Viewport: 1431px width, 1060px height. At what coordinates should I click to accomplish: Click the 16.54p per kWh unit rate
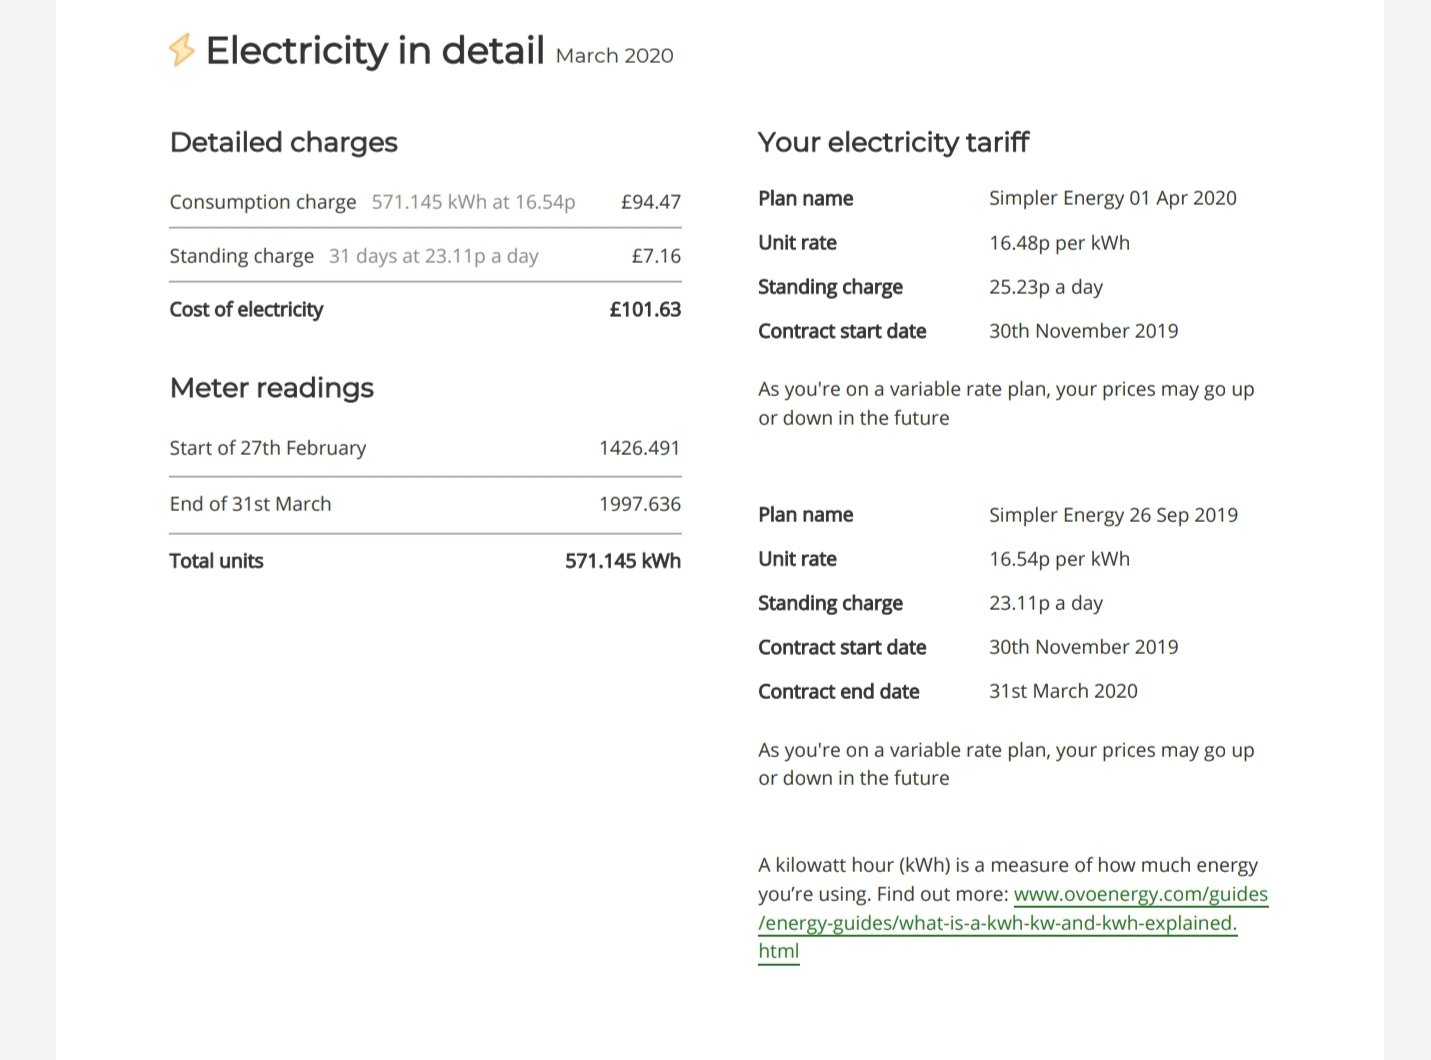1059,559
